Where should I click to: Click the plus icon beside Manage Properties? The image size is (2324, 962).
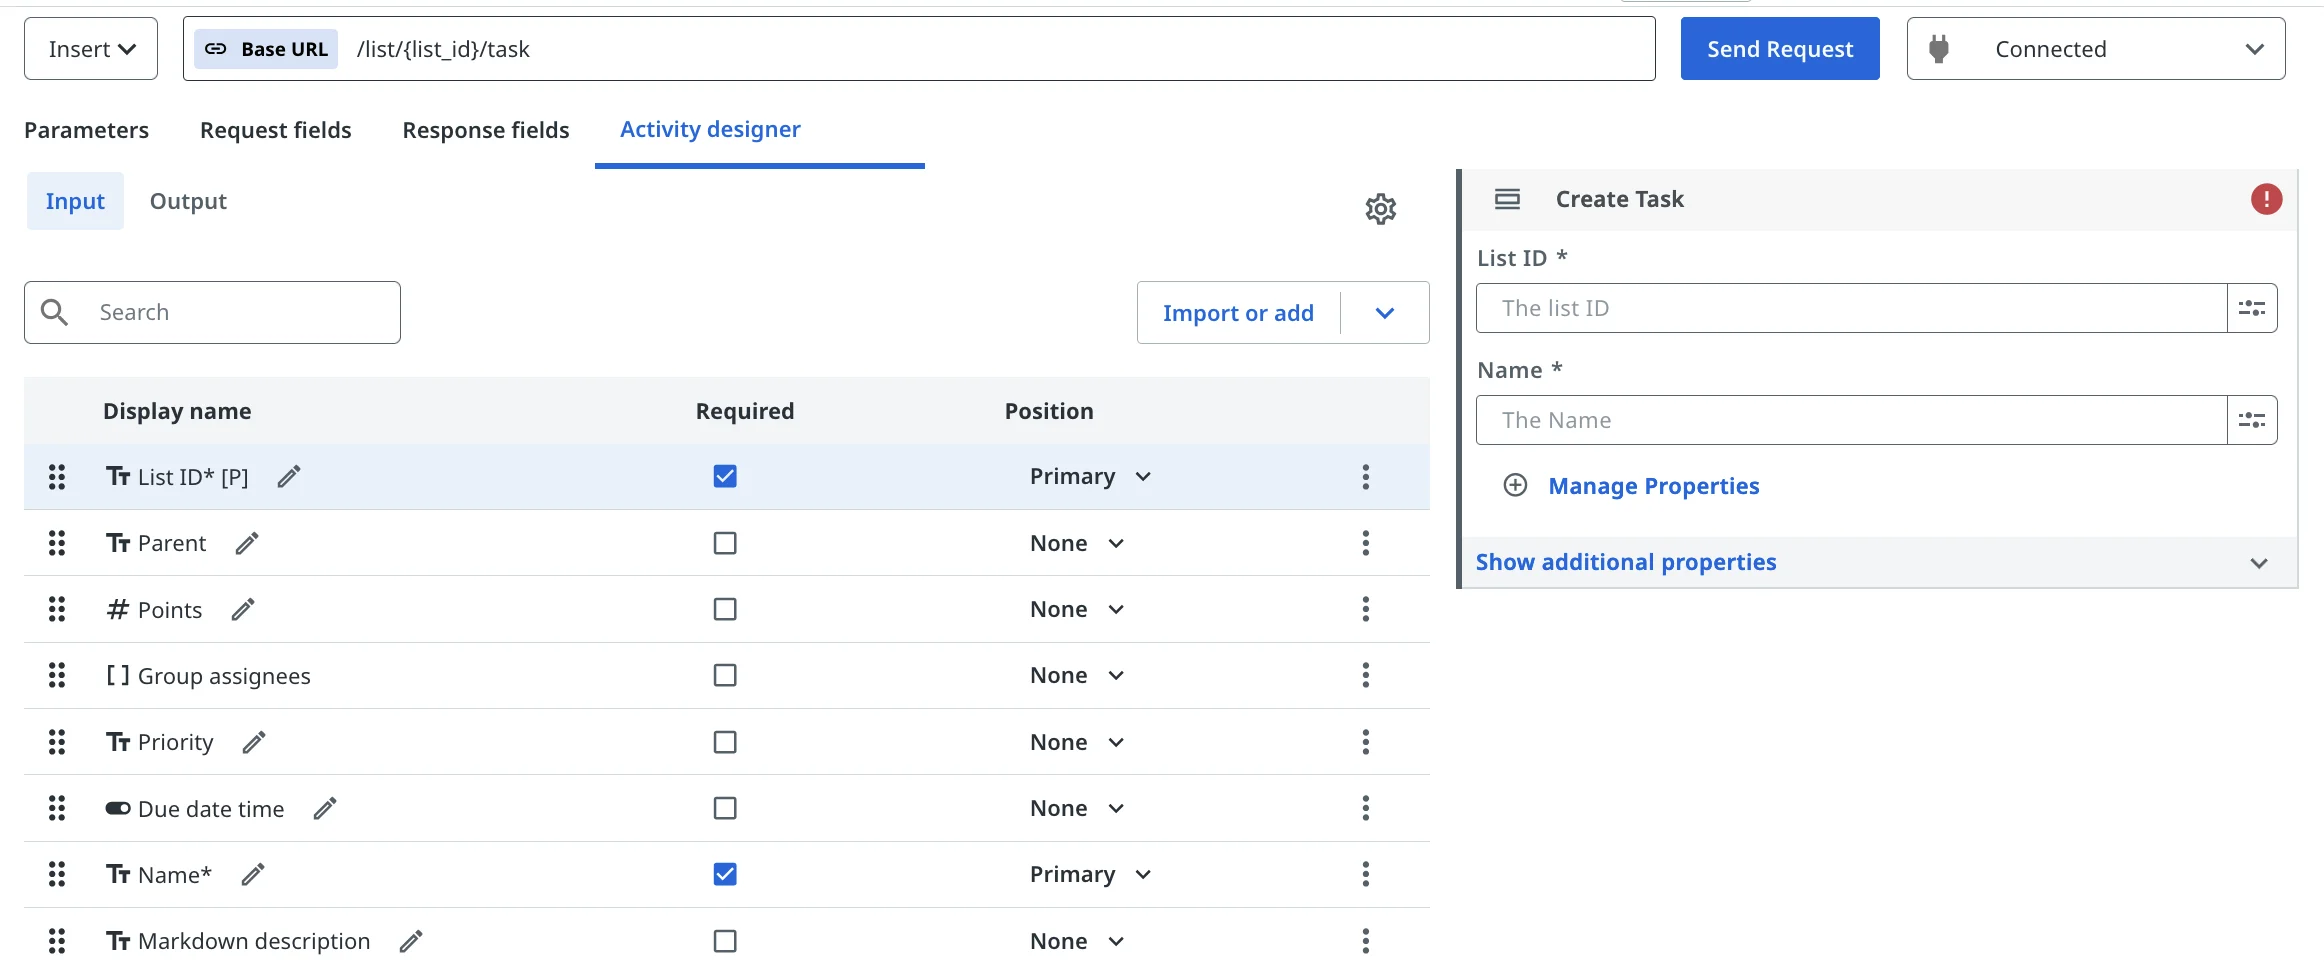[x=1515, y=486]
